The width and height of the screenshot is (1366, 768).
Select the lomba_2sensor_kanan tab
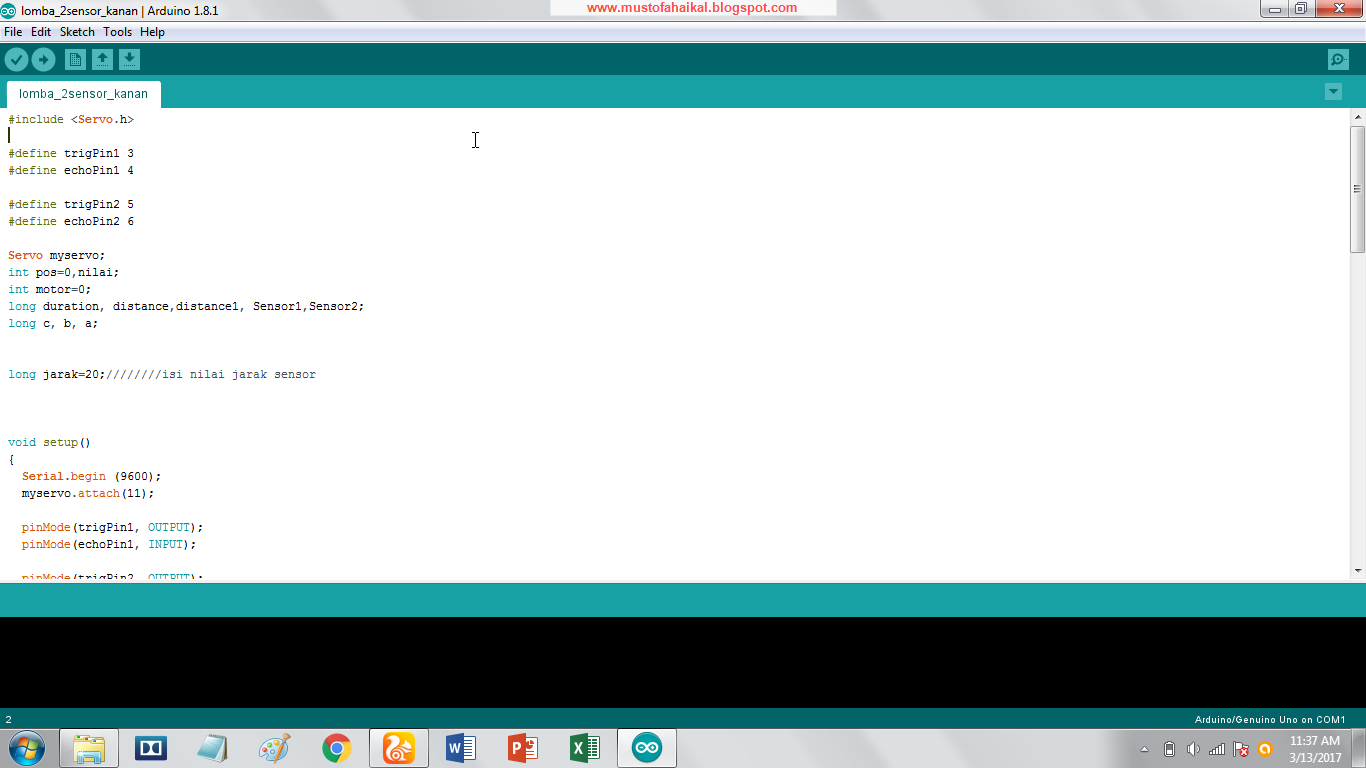click(83, 93)
